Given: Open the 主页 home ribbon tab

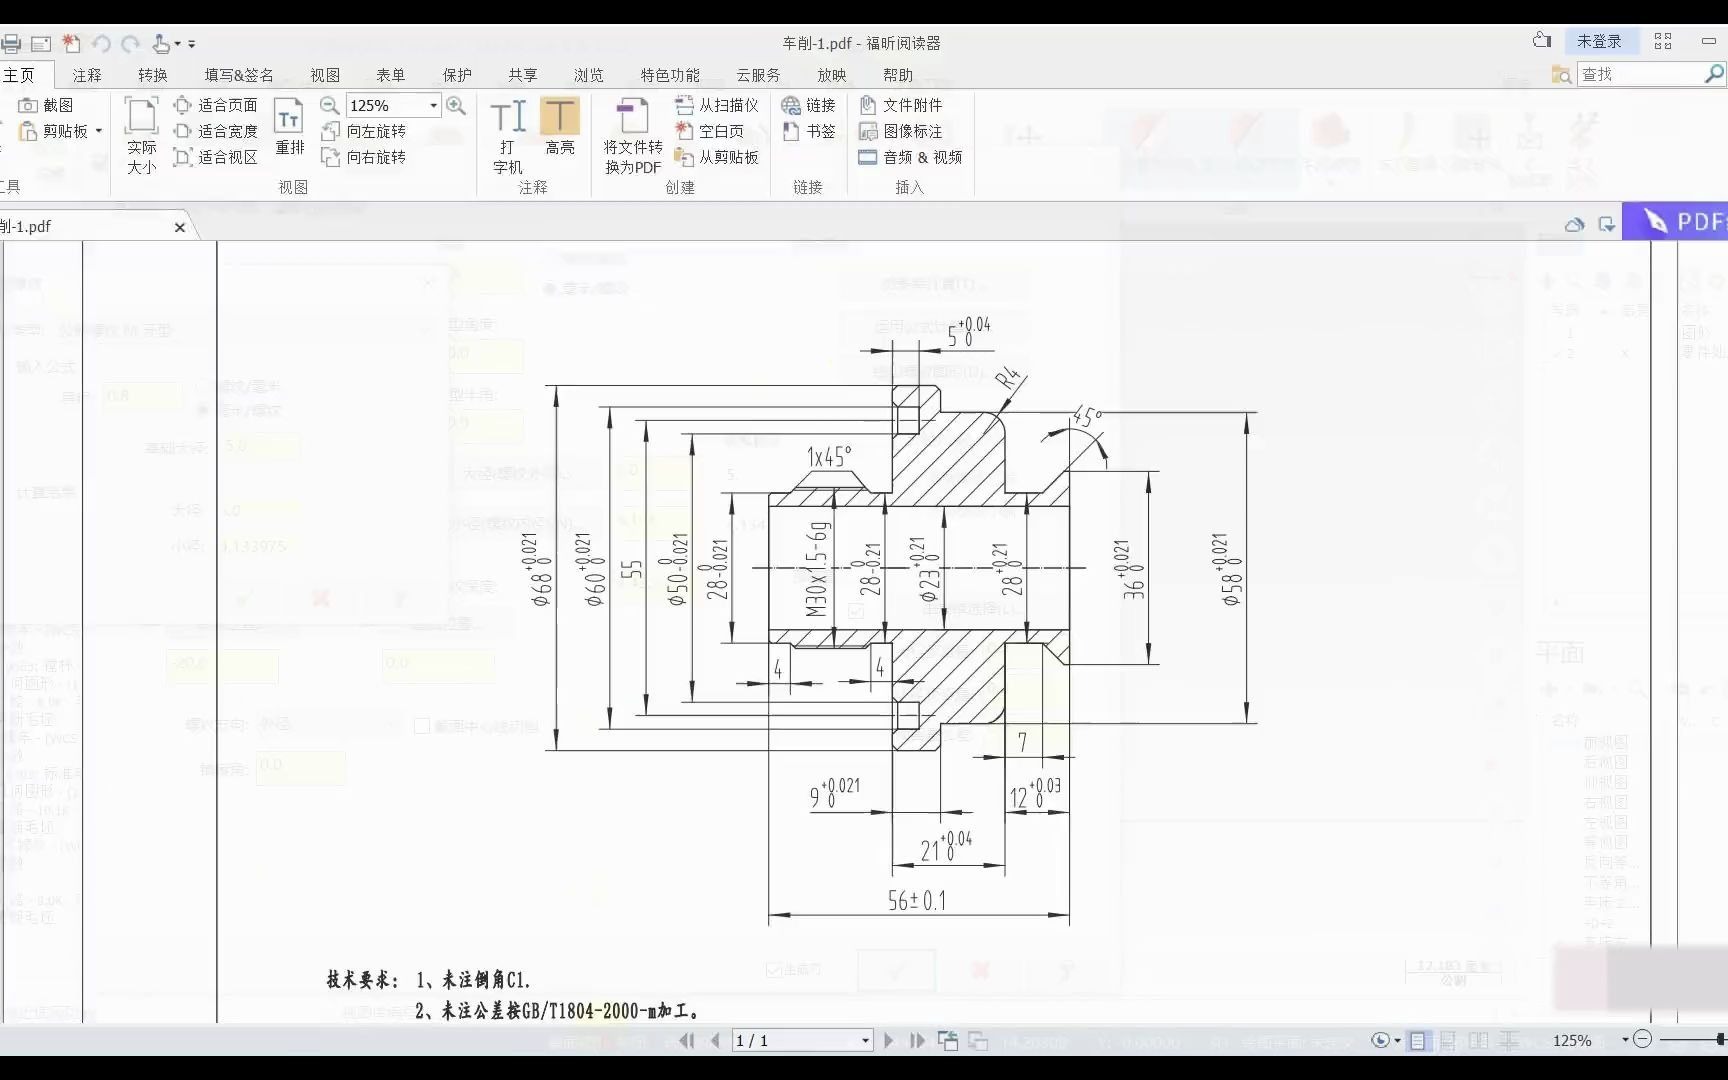Looking at the screenshot, I should tap(19, 75).
